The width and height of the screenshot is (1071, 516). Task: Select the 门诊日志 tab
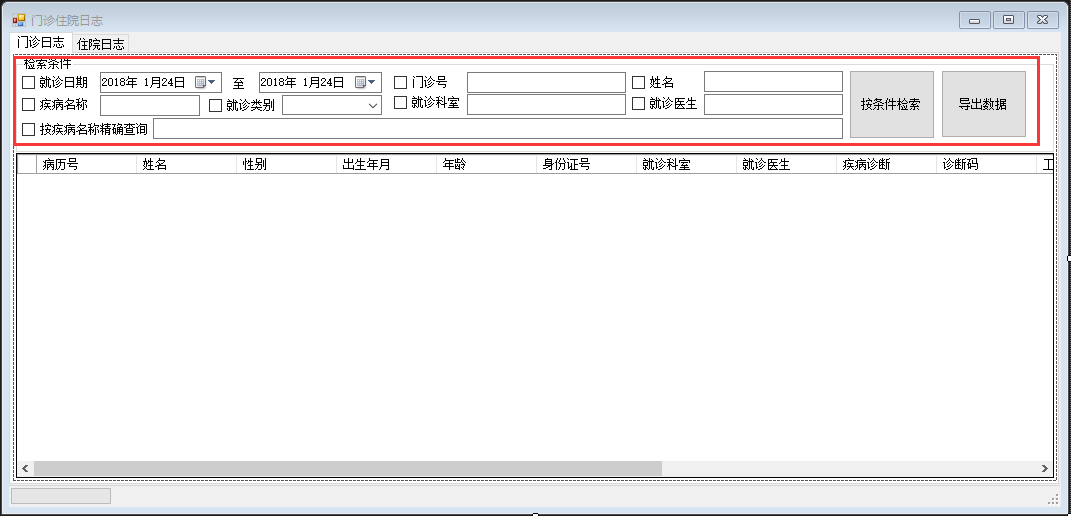click(41, 42)
